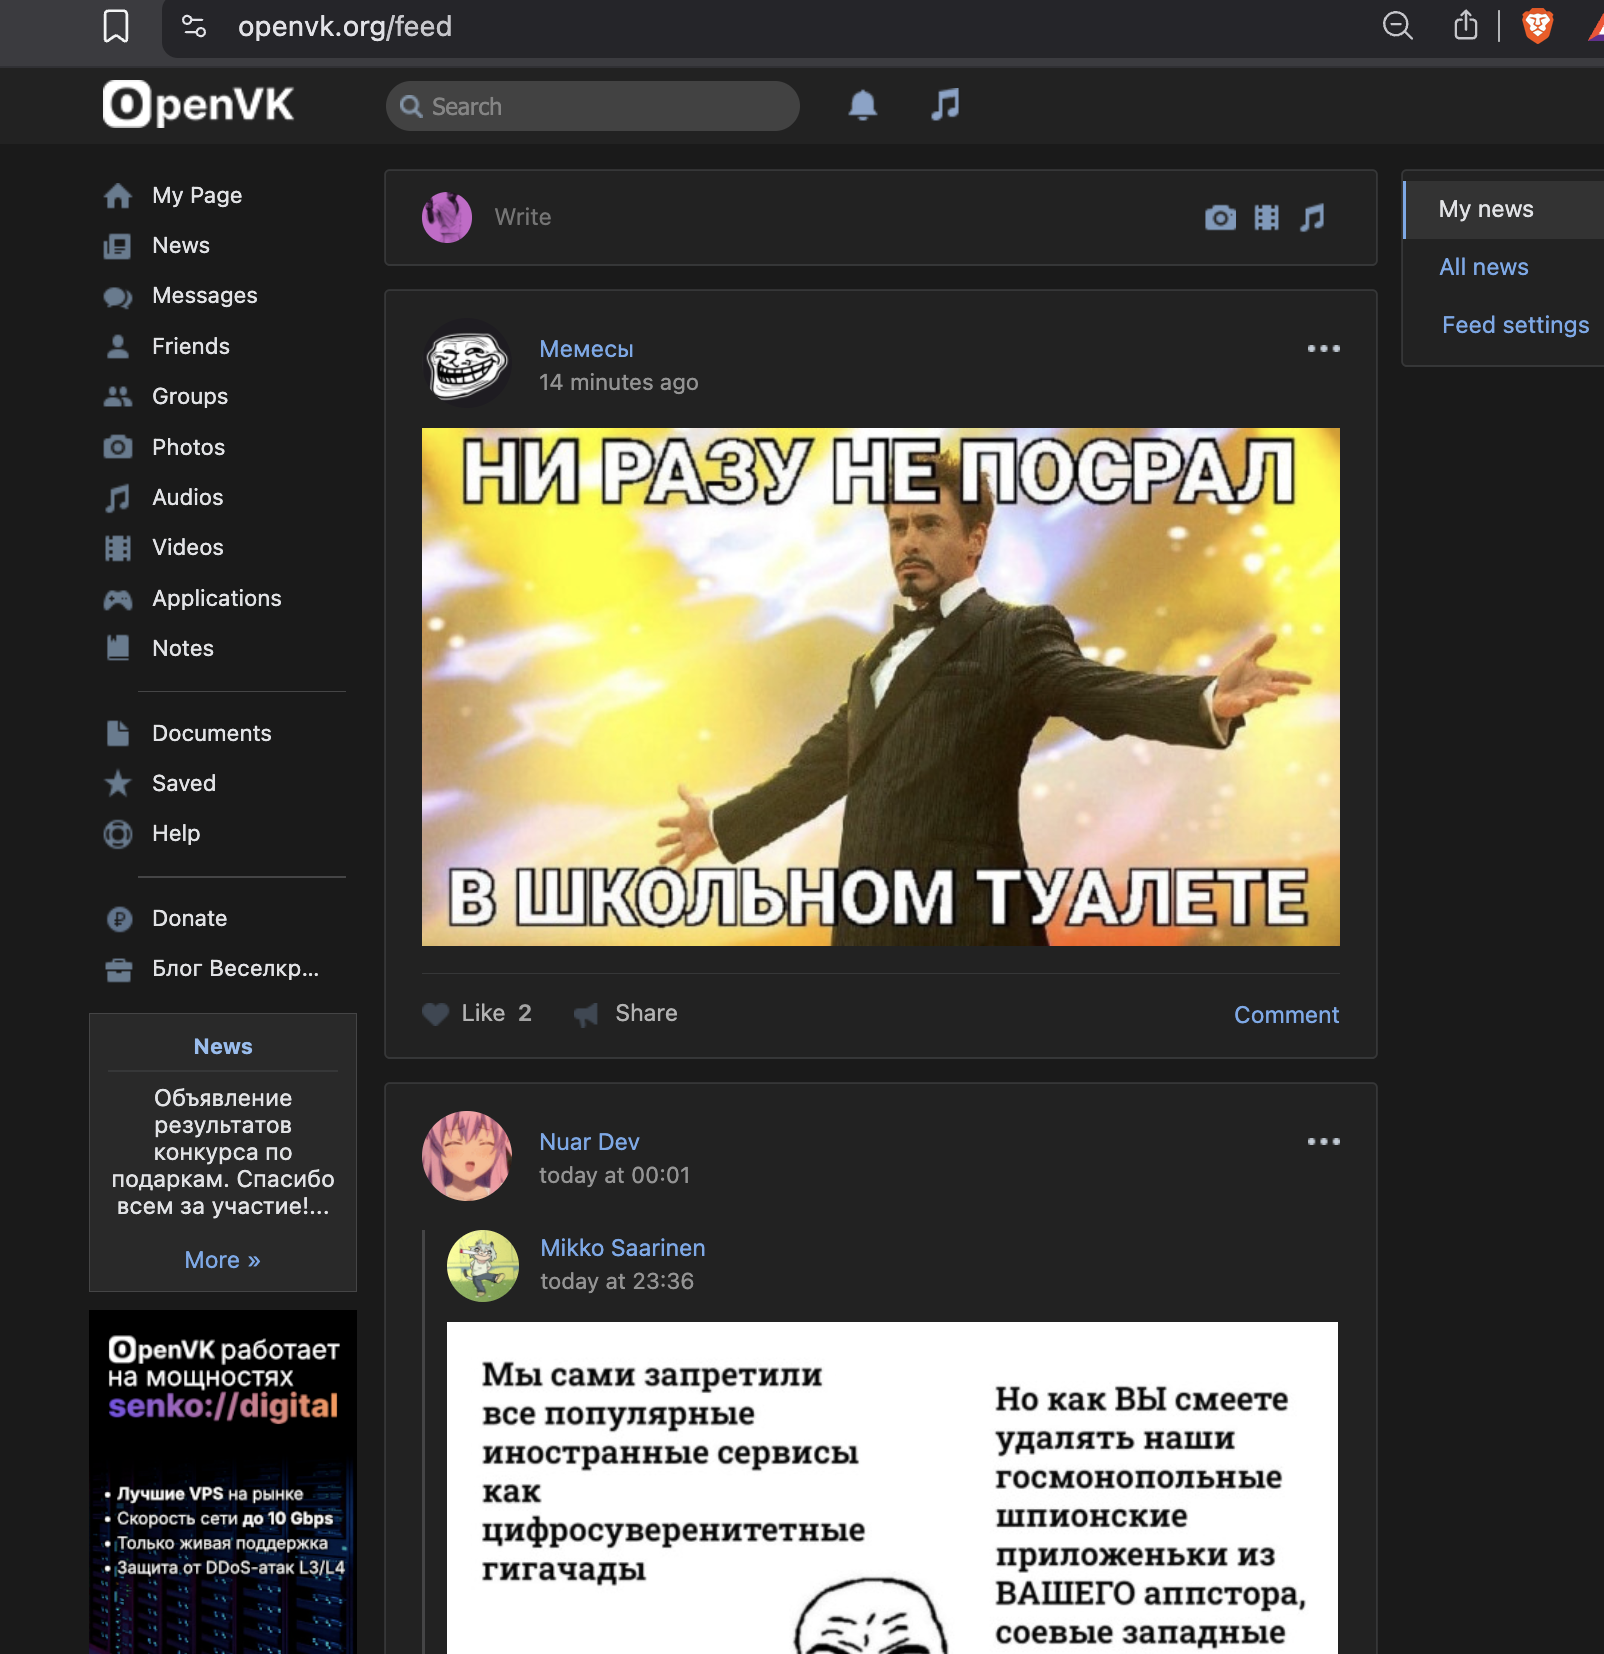Share the Мемесы post
This screenshot has height=1654, width=1604.
(x=626, y=1014)
